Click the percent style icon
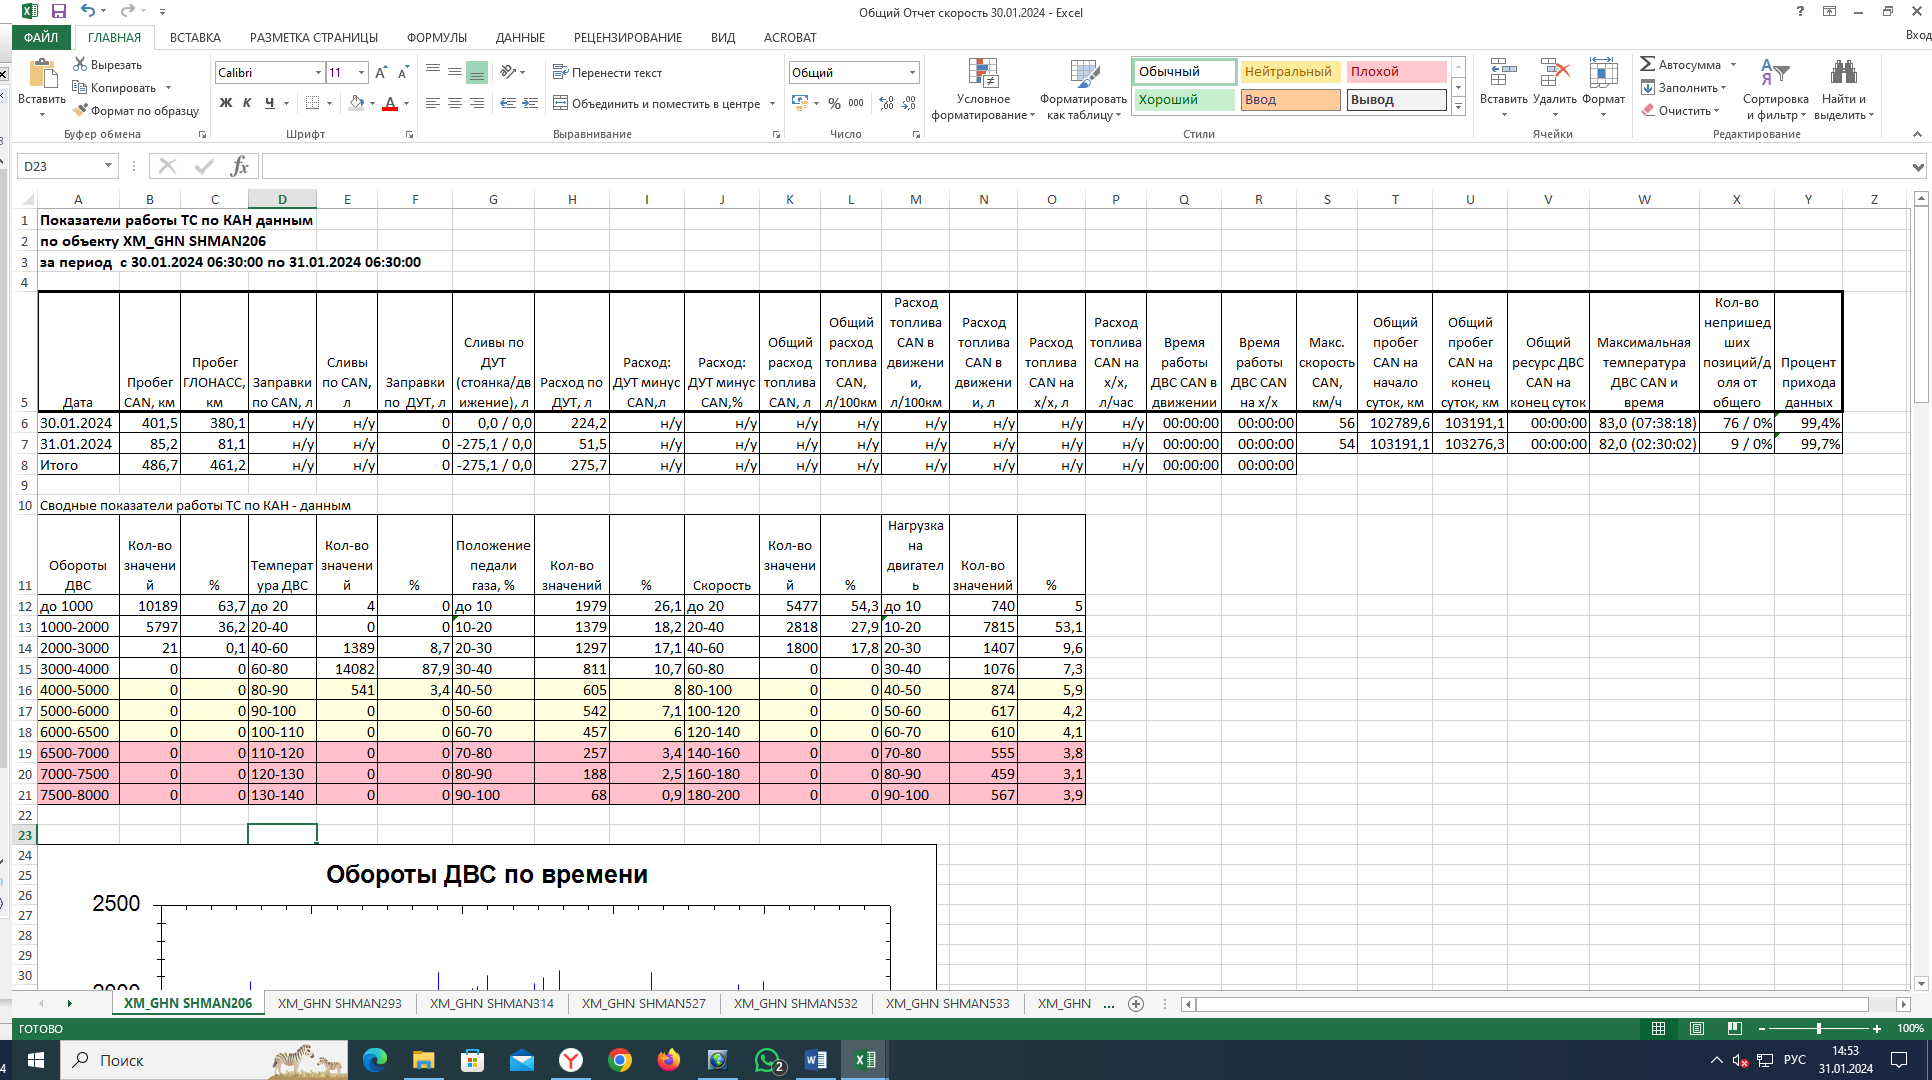The height and width of the screenshot is (1080, 1932). 835,103
